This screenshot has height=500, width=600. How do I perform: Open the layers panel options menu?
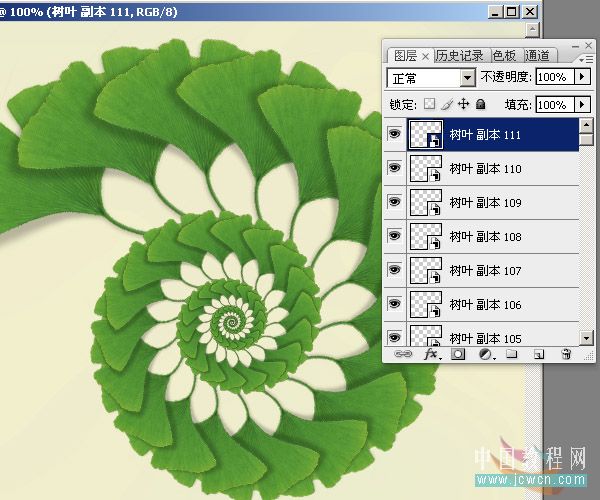(586, 60)
